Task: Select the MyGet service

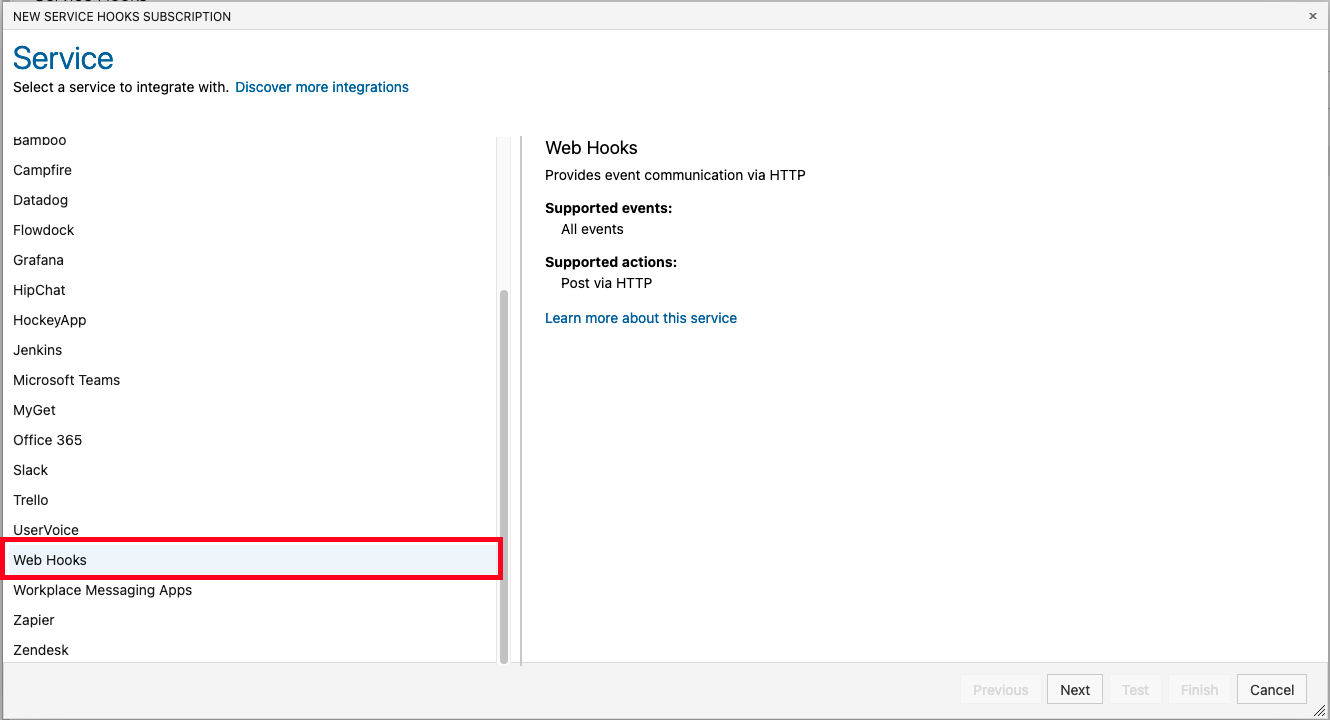Action: pyautogui.click(x=250, y=410)
